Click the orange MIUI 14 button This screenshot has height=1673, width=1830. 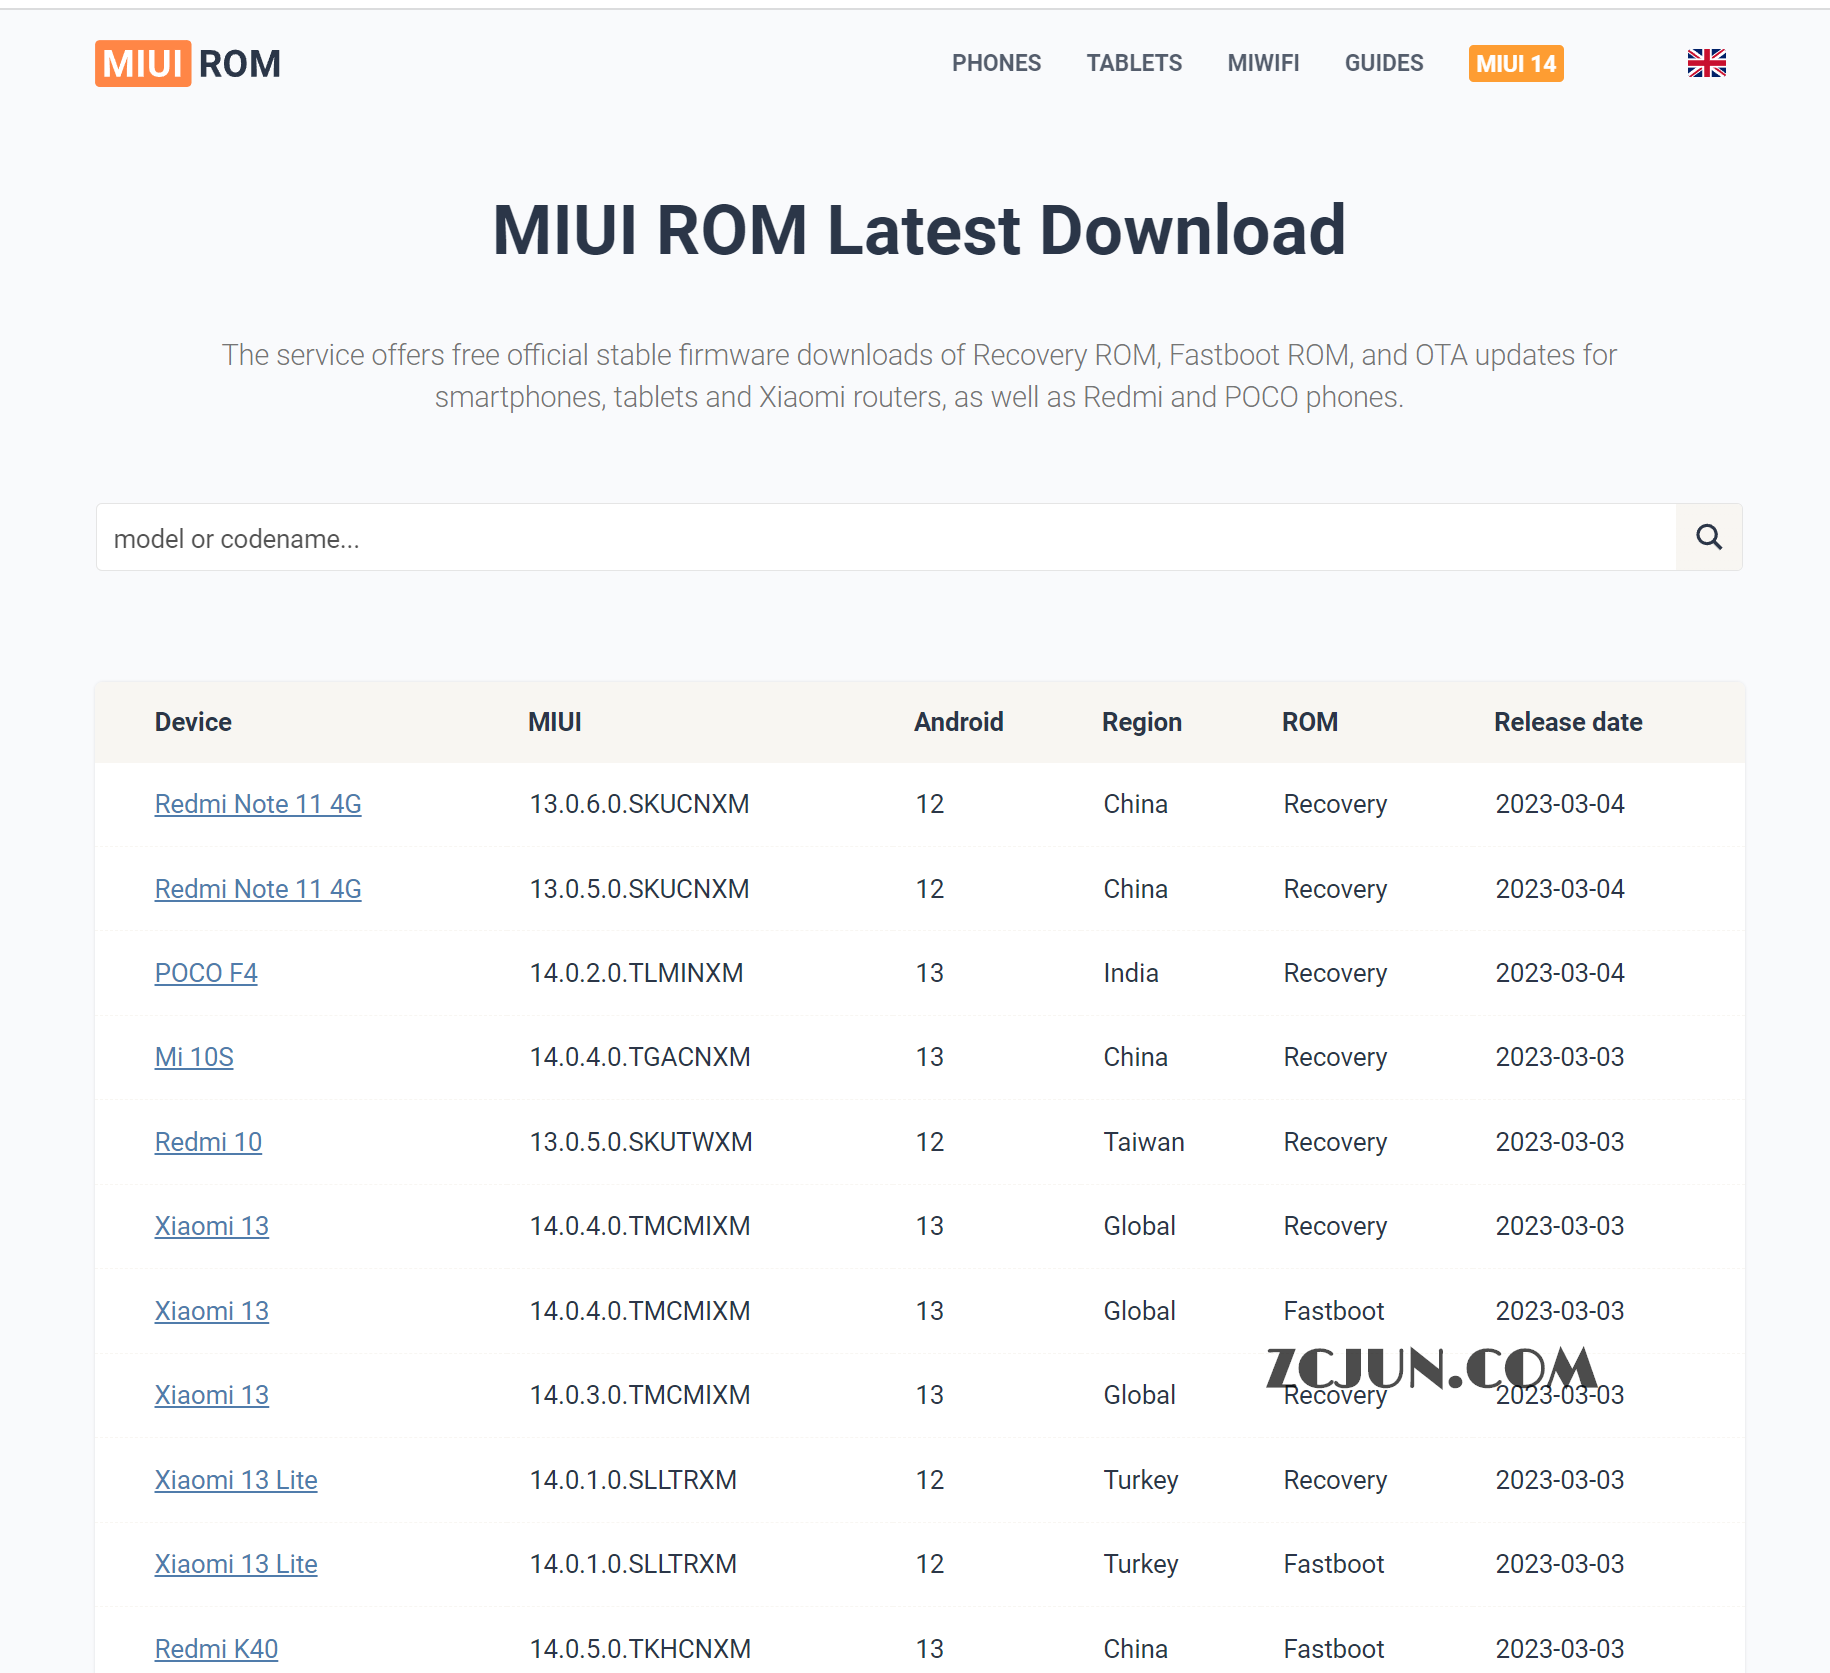1515,63
